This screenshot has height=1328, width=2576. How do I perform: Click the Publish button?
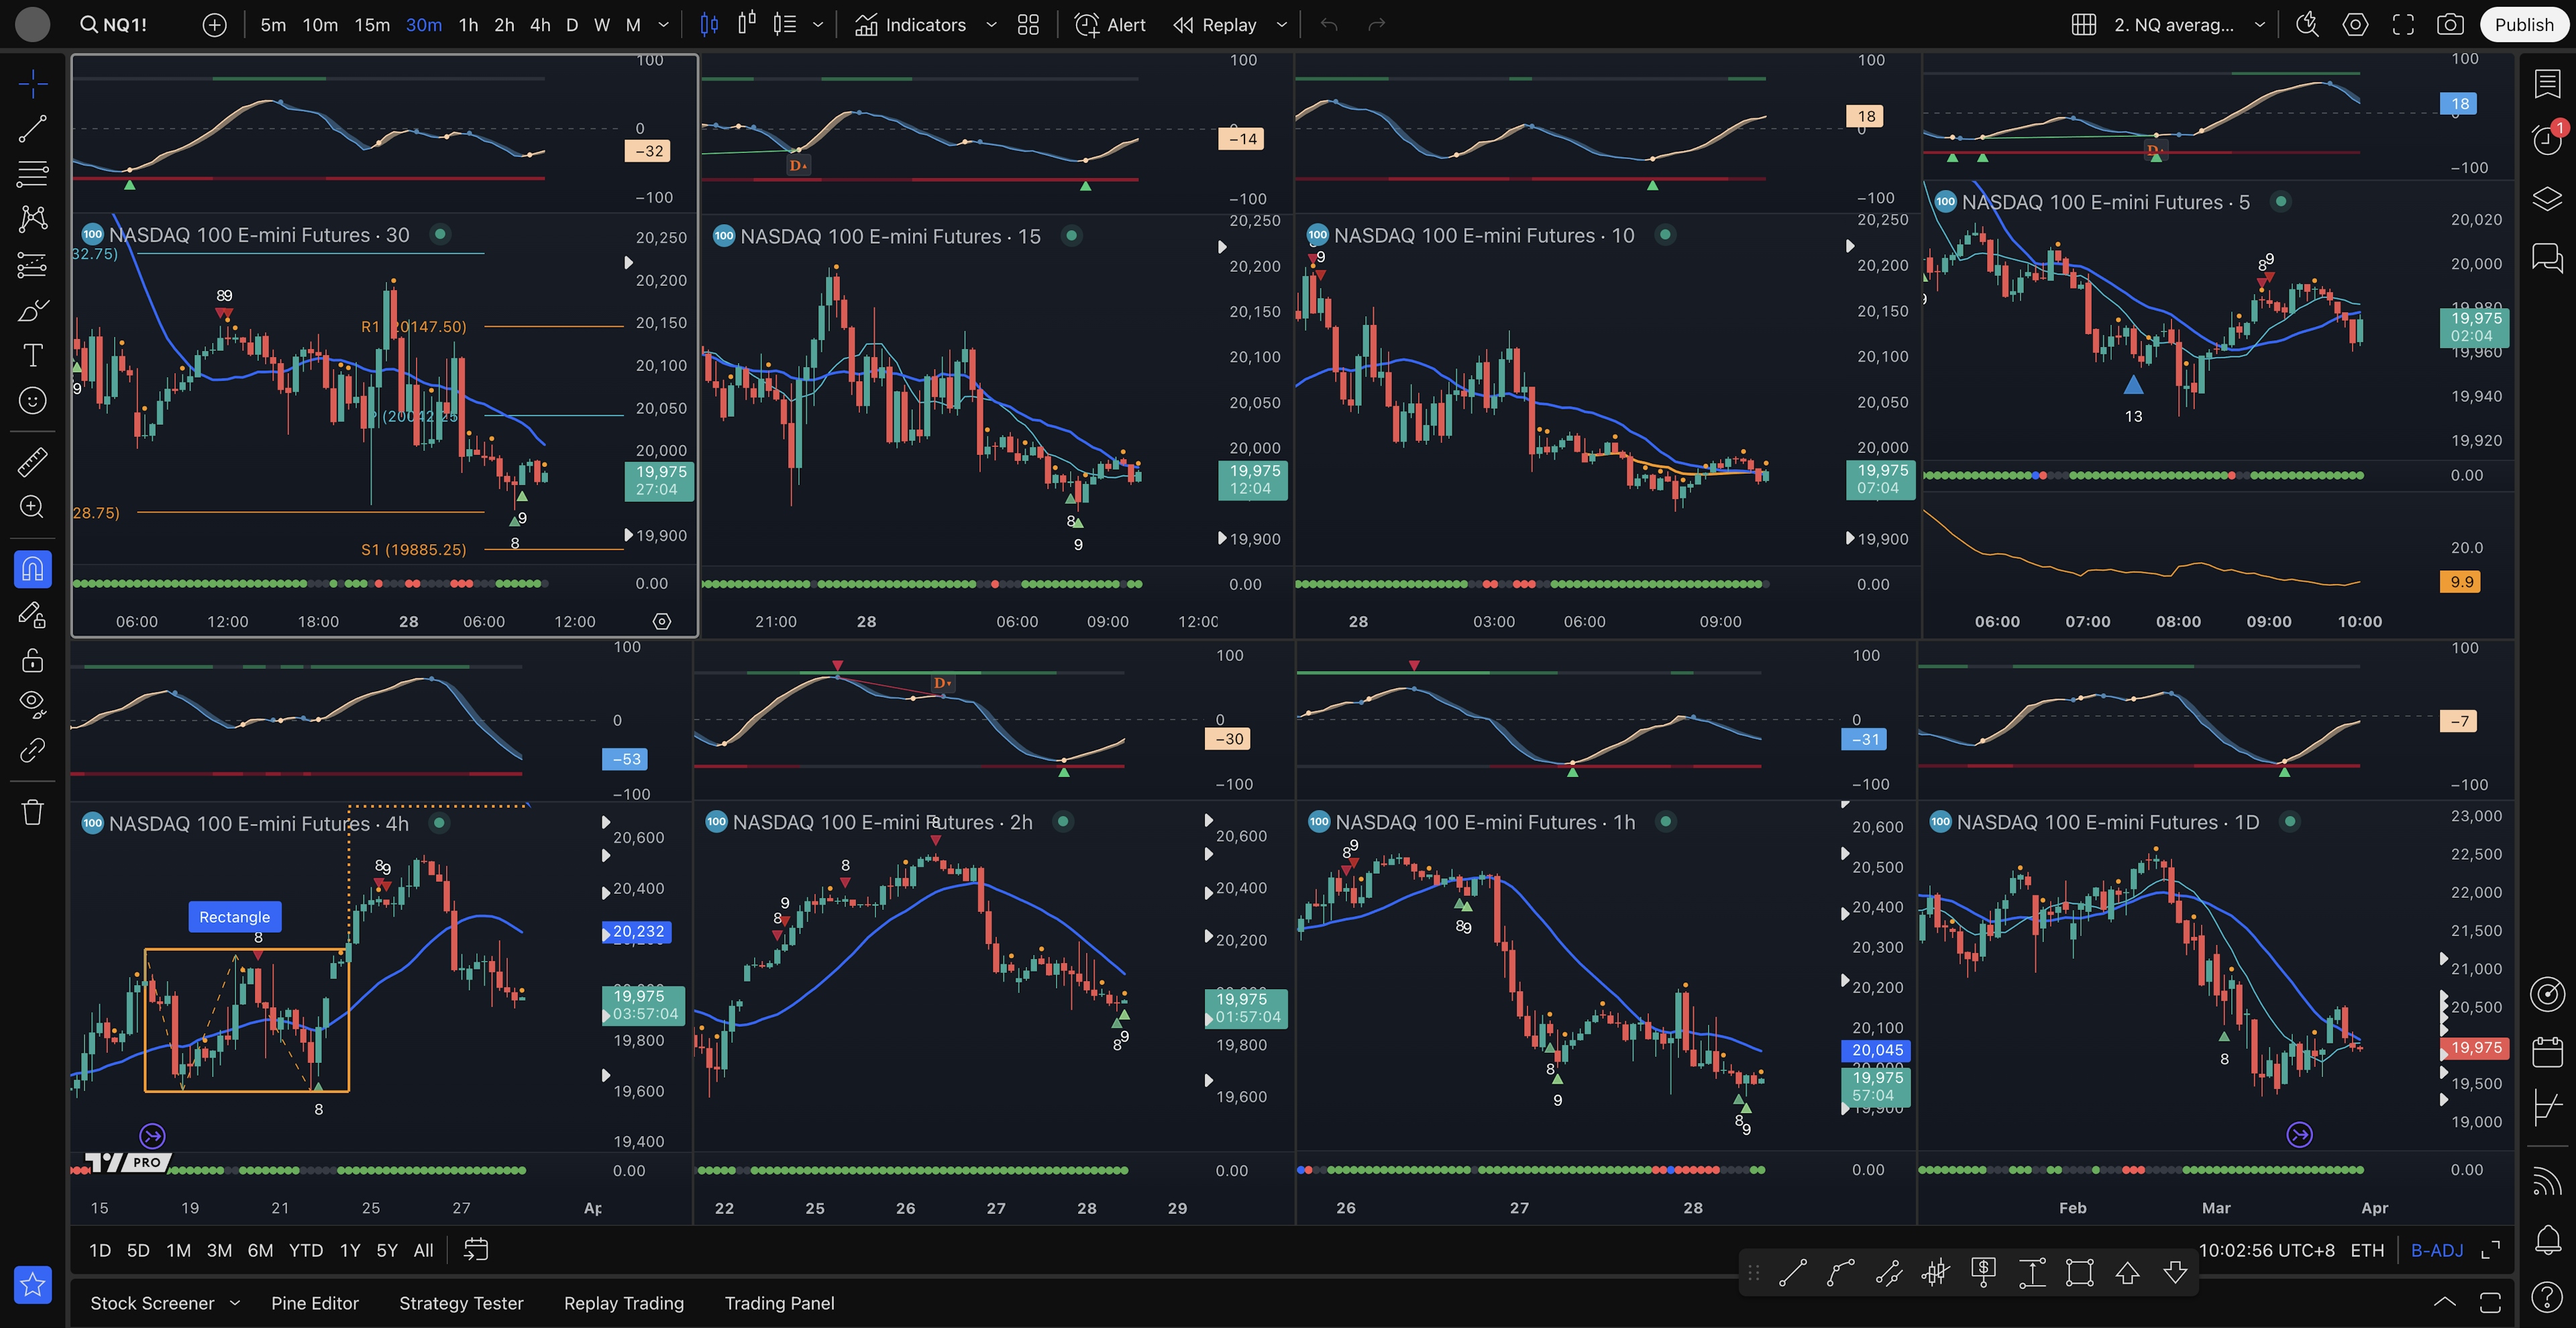2523,25
